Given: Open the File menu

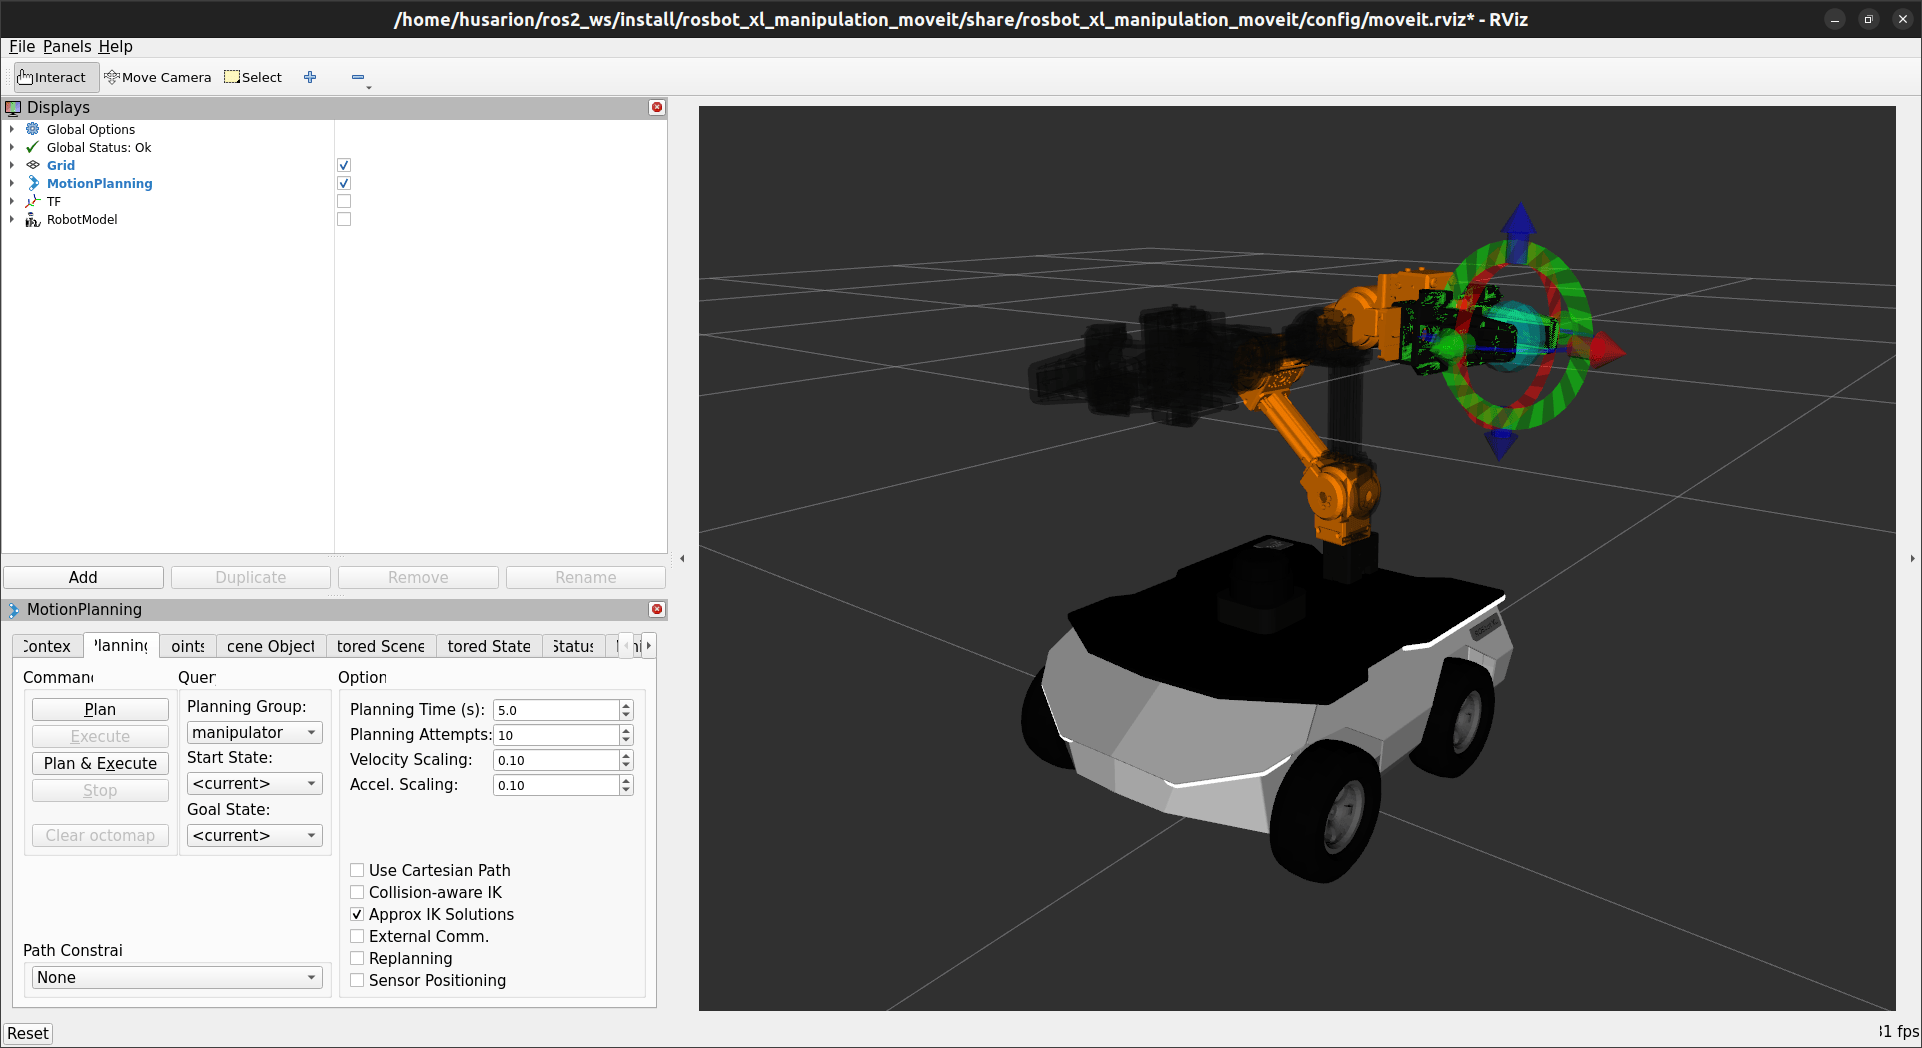Looking at the screenshot, I should [x=22, y=46].
